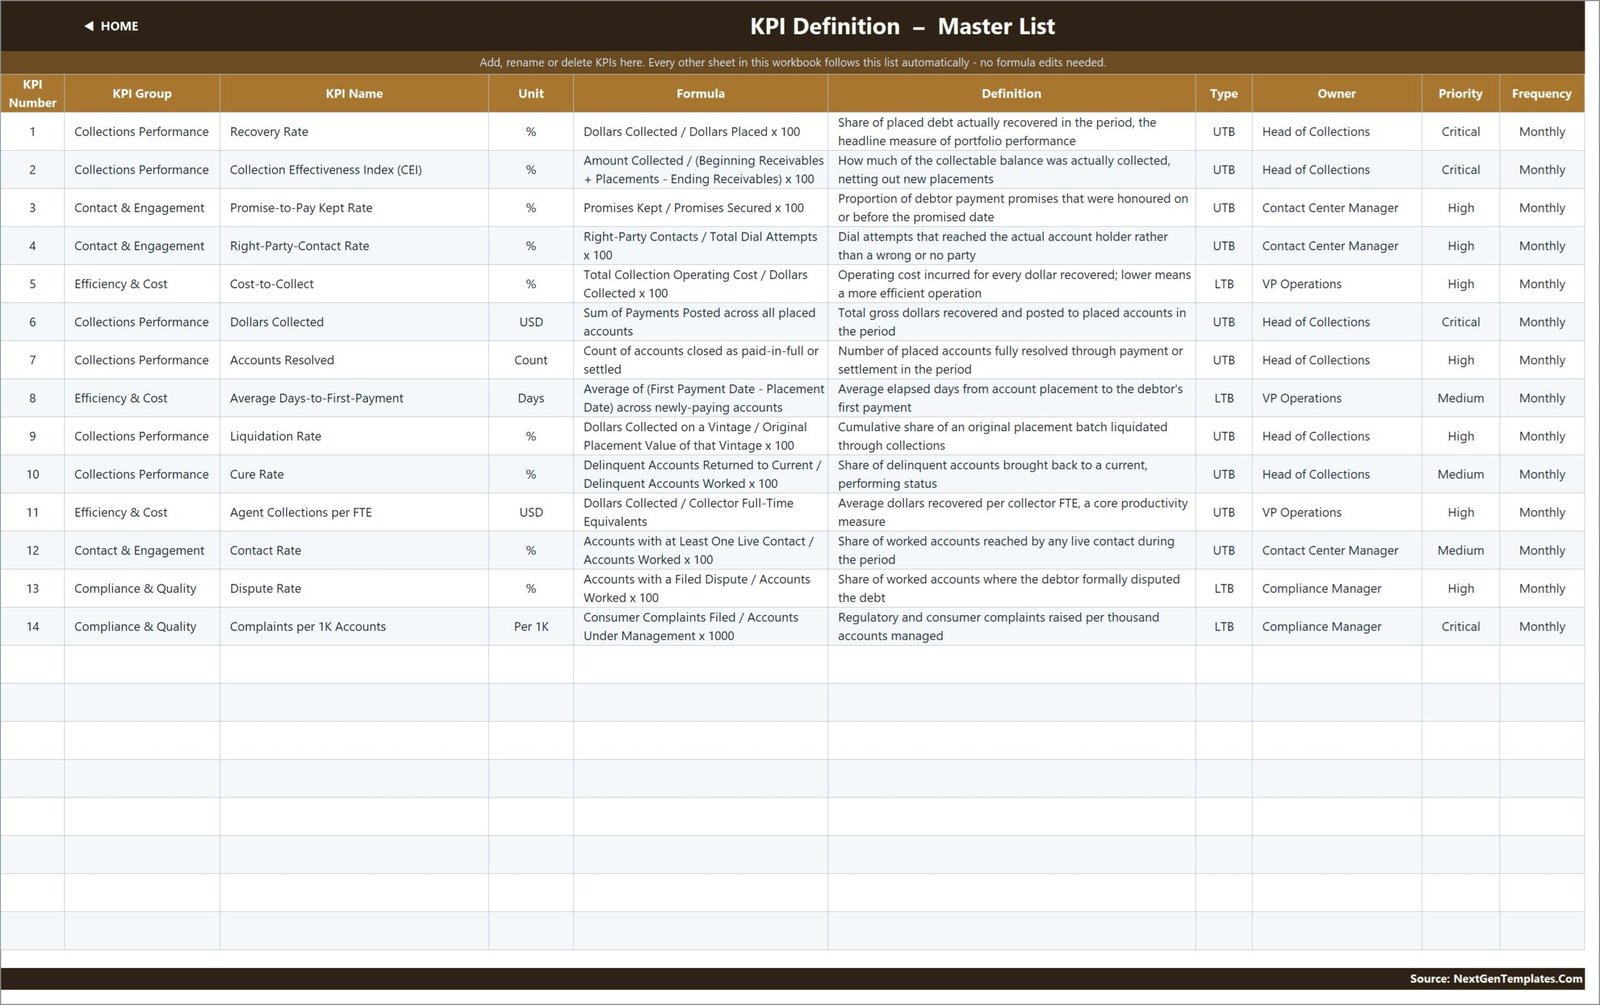The height and width of the screenshot is (1005, 1600).
Task: Select formula Dollars Collected / Dollars Placed x 100
Action: tap(700, 132)
